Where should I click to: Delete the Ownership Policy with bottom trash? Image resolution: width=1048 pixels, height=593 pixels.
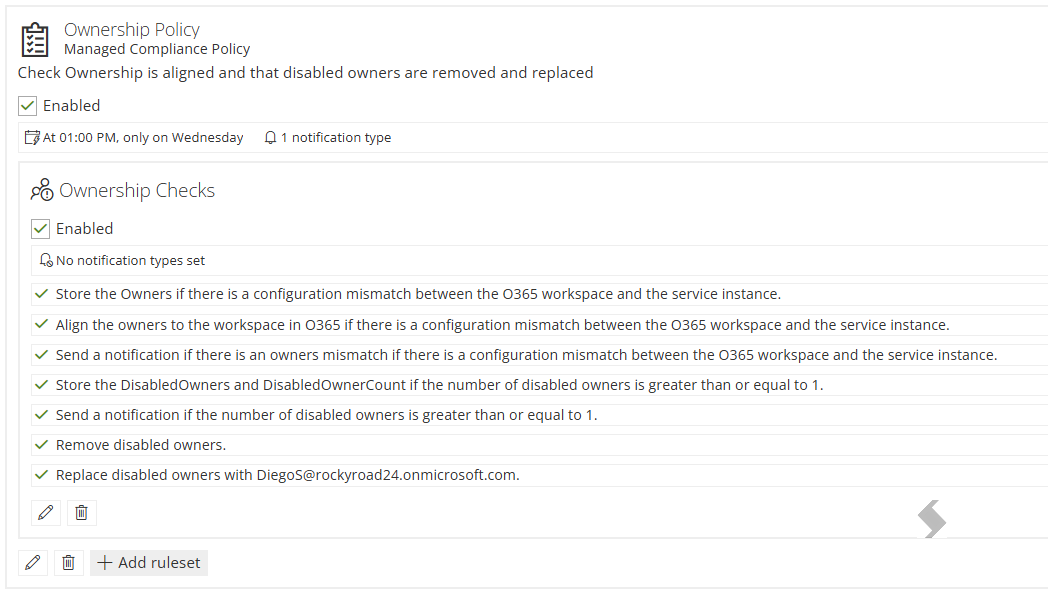point(68,562)
